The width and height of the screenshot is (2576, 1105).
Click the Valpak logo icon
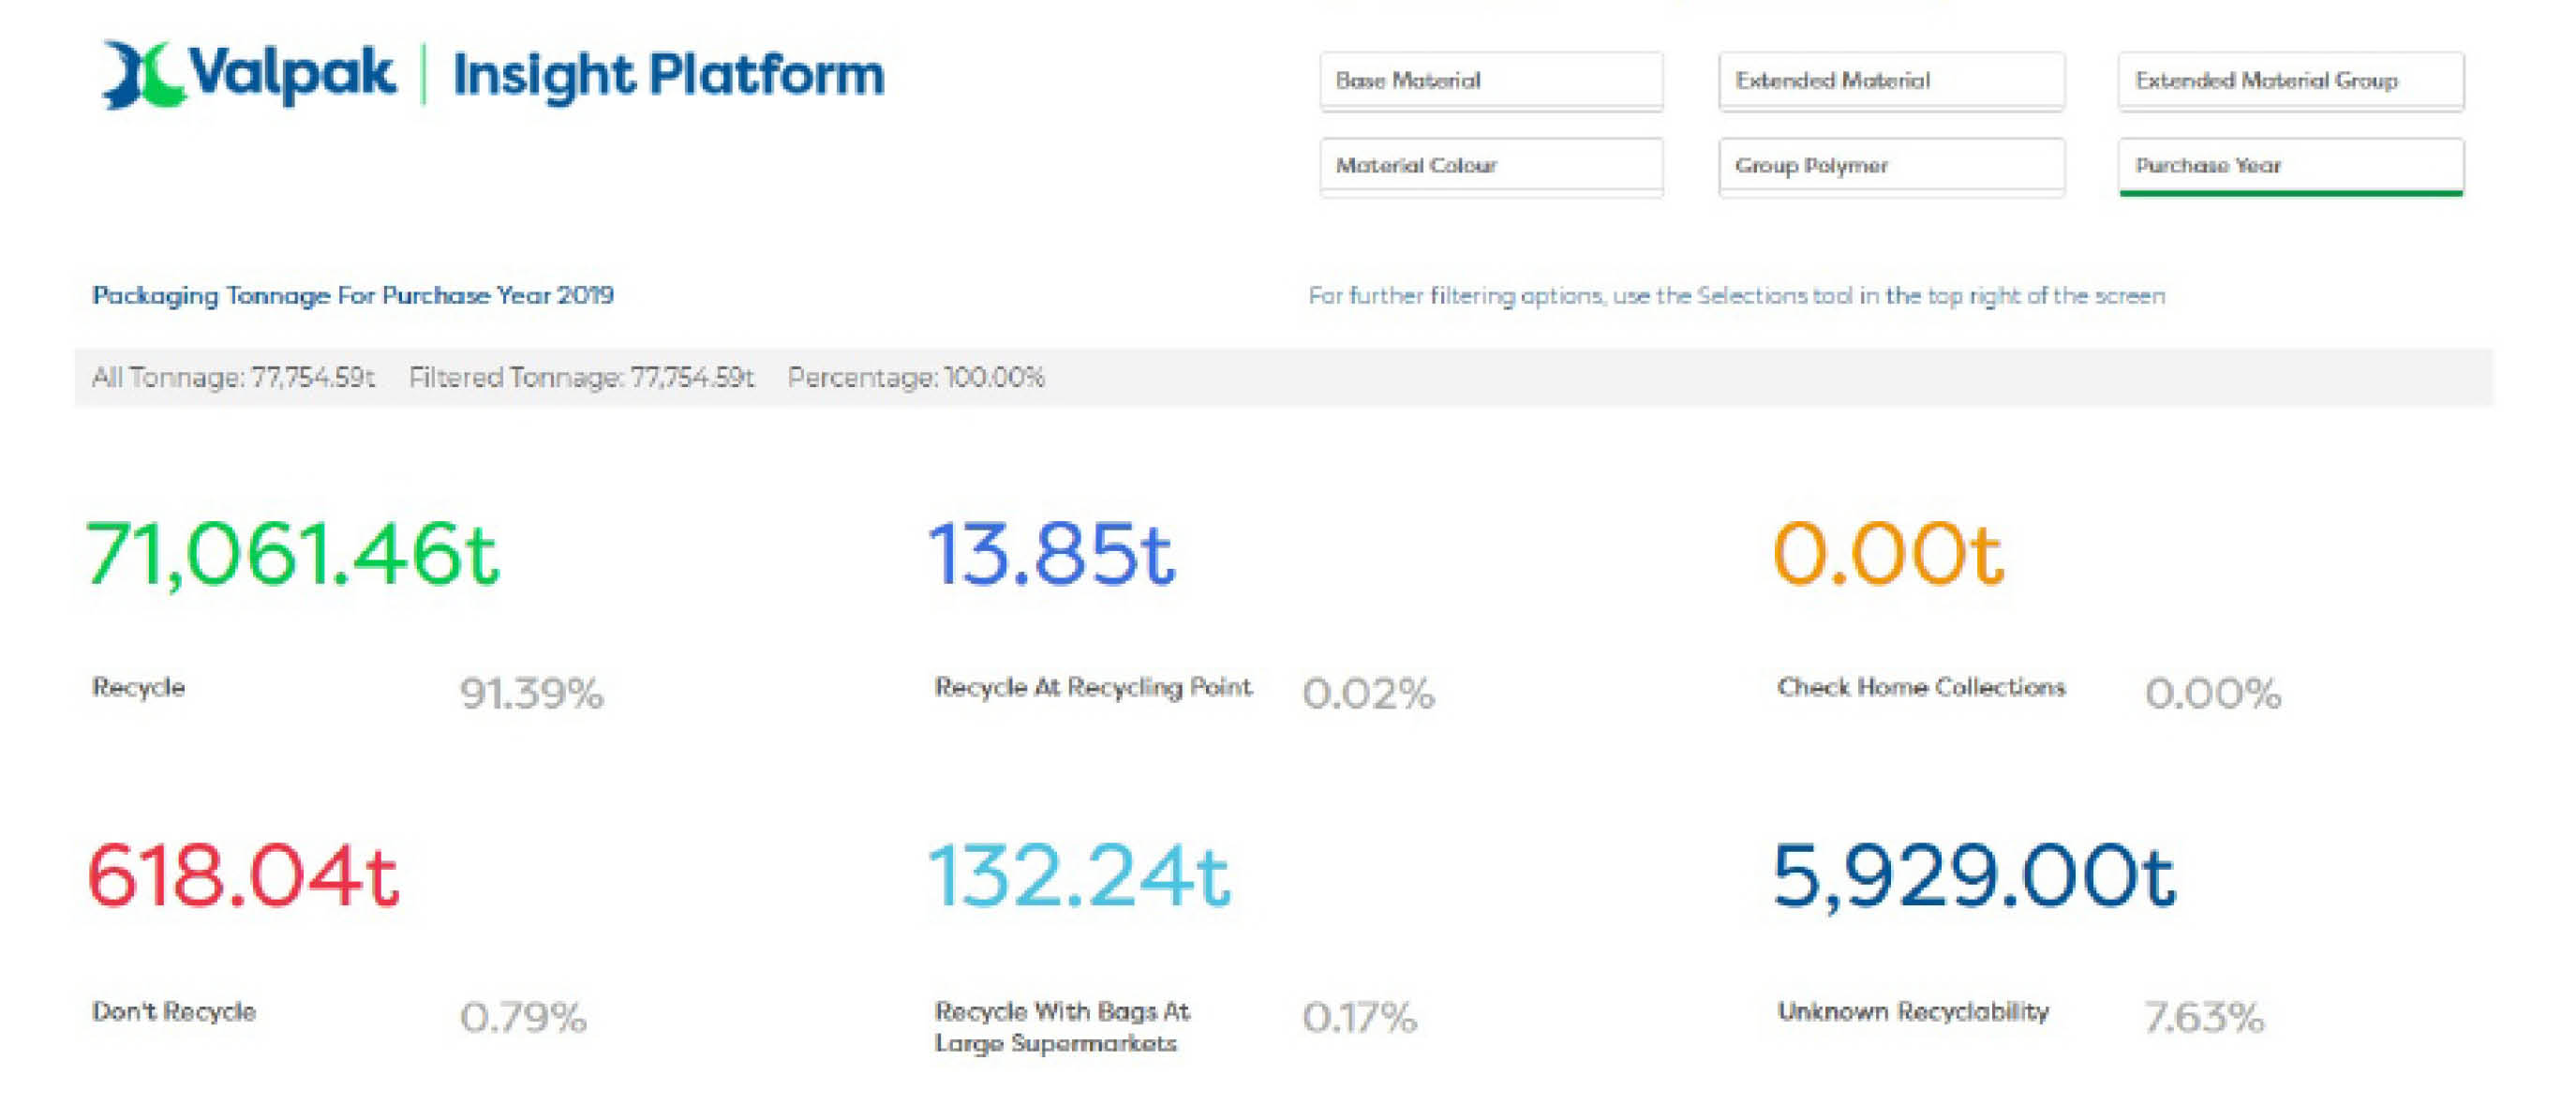(x=144, y=74)
